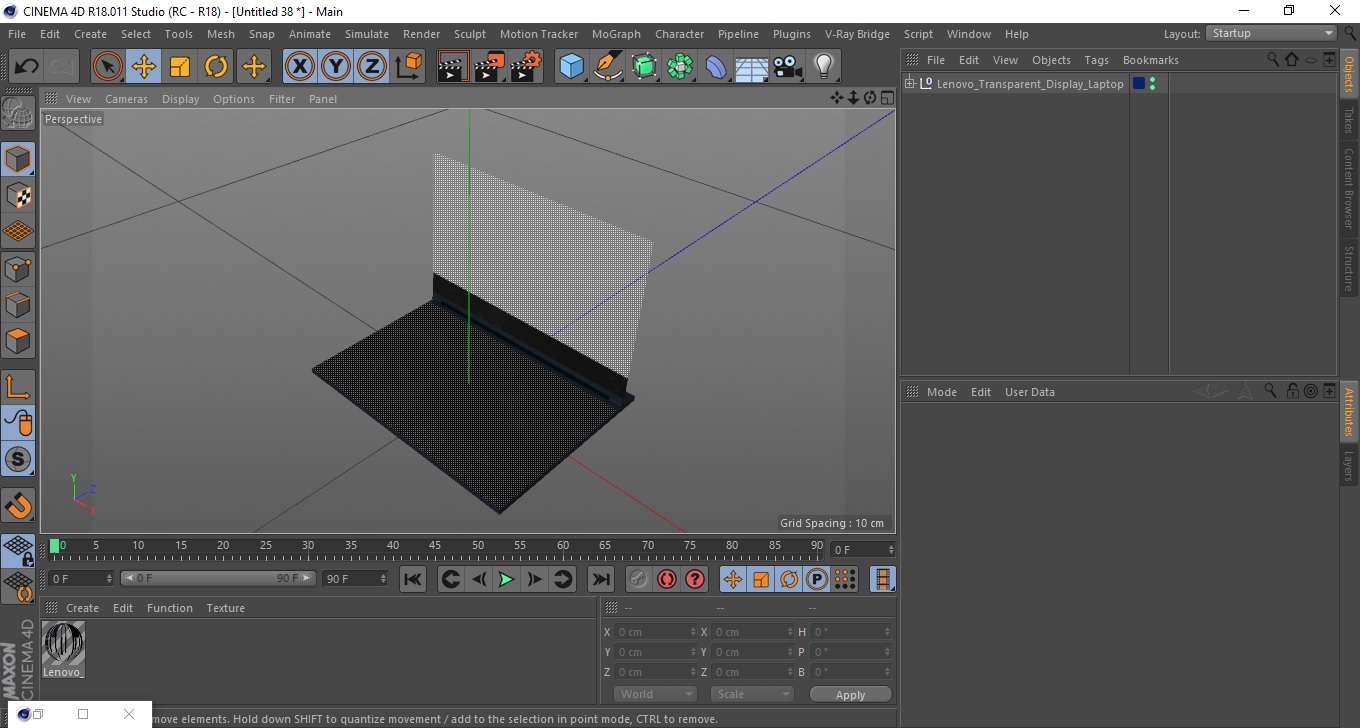Toggle X axis lock

pyautogui.click(x=300, y=67)
